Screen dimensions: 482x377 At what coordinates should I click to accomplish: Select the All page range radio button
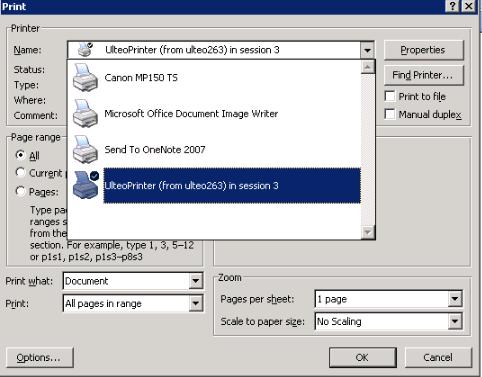coord(20,155)
